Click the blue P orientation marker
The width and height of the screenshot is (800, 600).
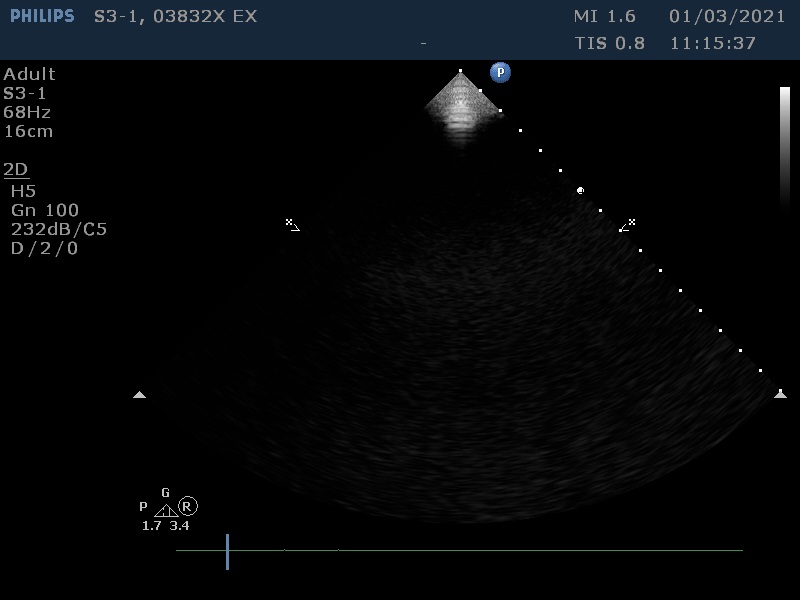[500, 72]
